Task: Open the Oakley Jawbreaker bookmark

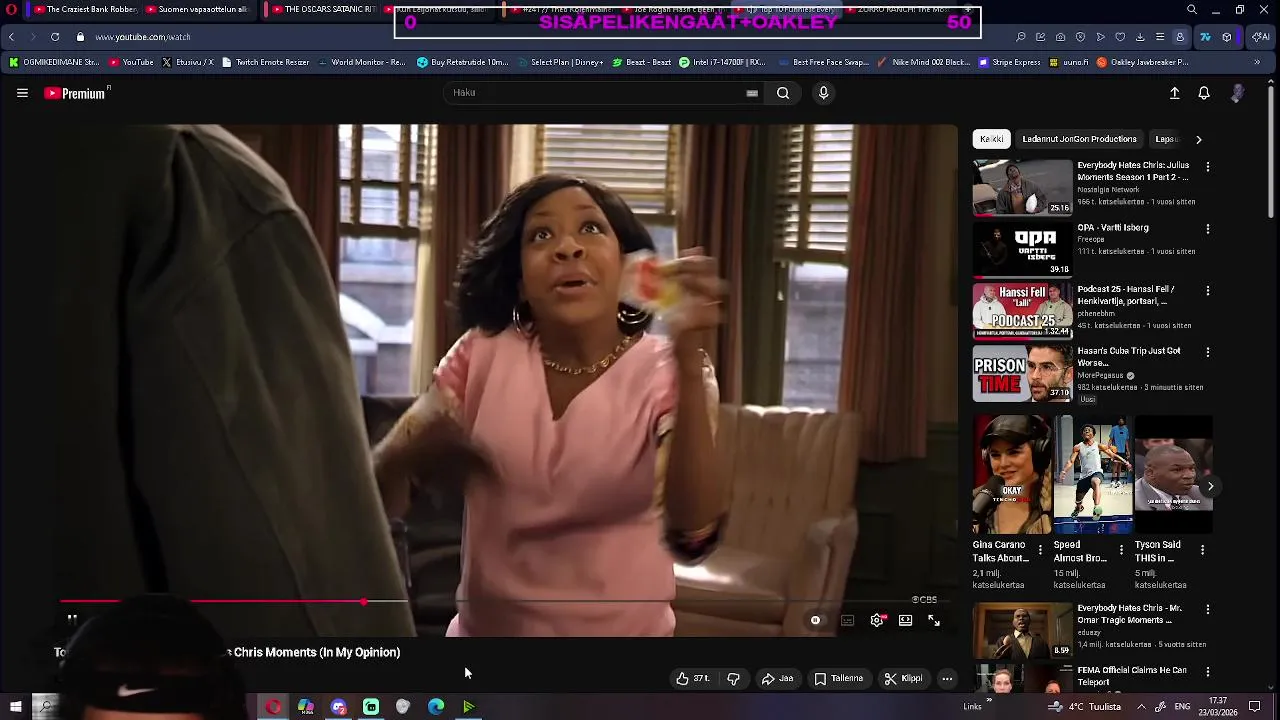Action: (1142, 62)
